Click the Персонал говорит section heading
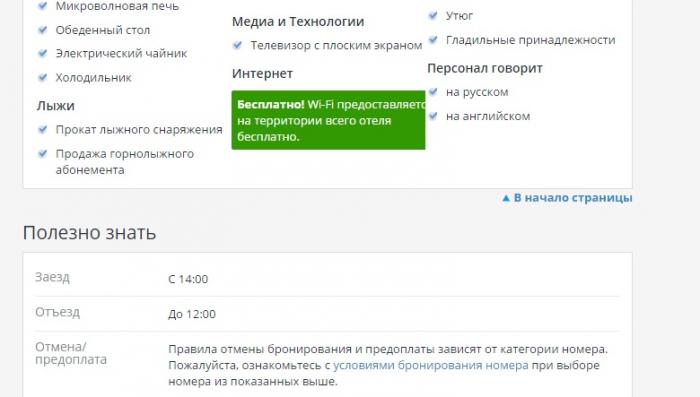This screenshot has width=700, height=397. [x=485, y=68]
